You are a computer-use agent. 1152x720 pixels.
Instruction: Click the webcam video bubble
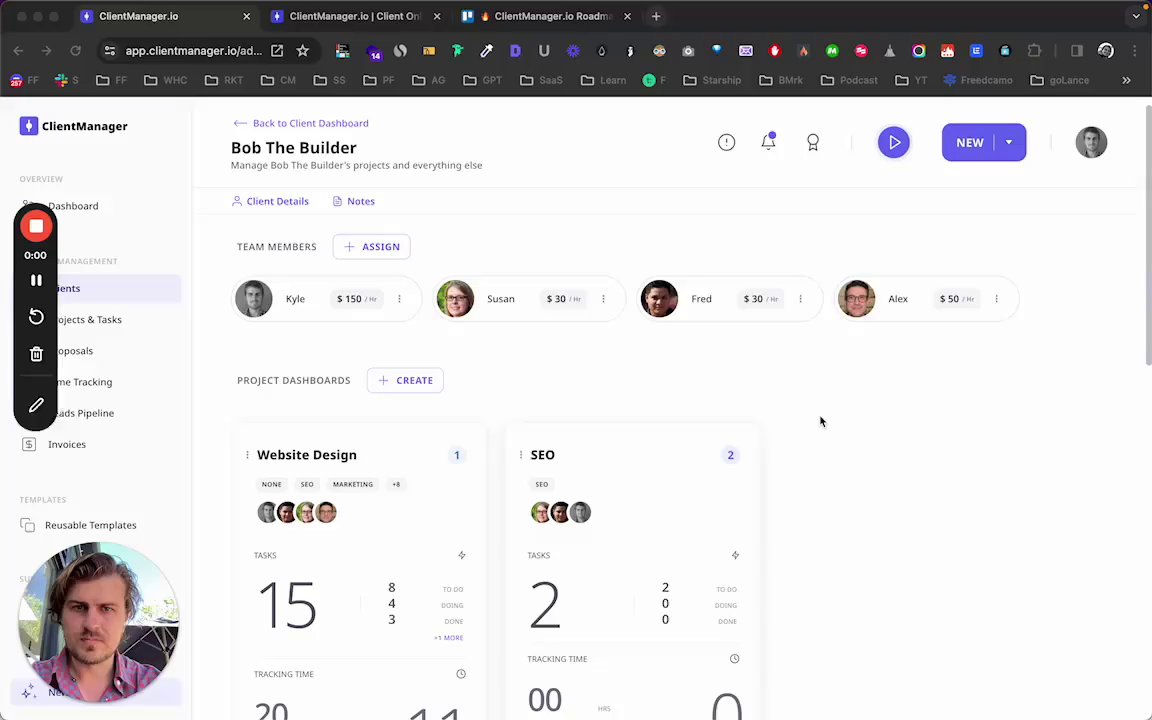click(98, 623)
